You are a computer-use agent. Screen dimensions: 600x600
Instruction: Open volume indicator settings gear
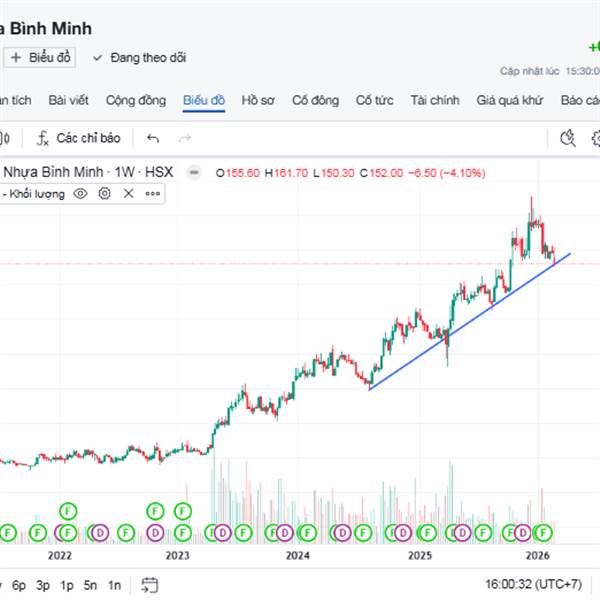pyautogui.click(x=104, y=194)
